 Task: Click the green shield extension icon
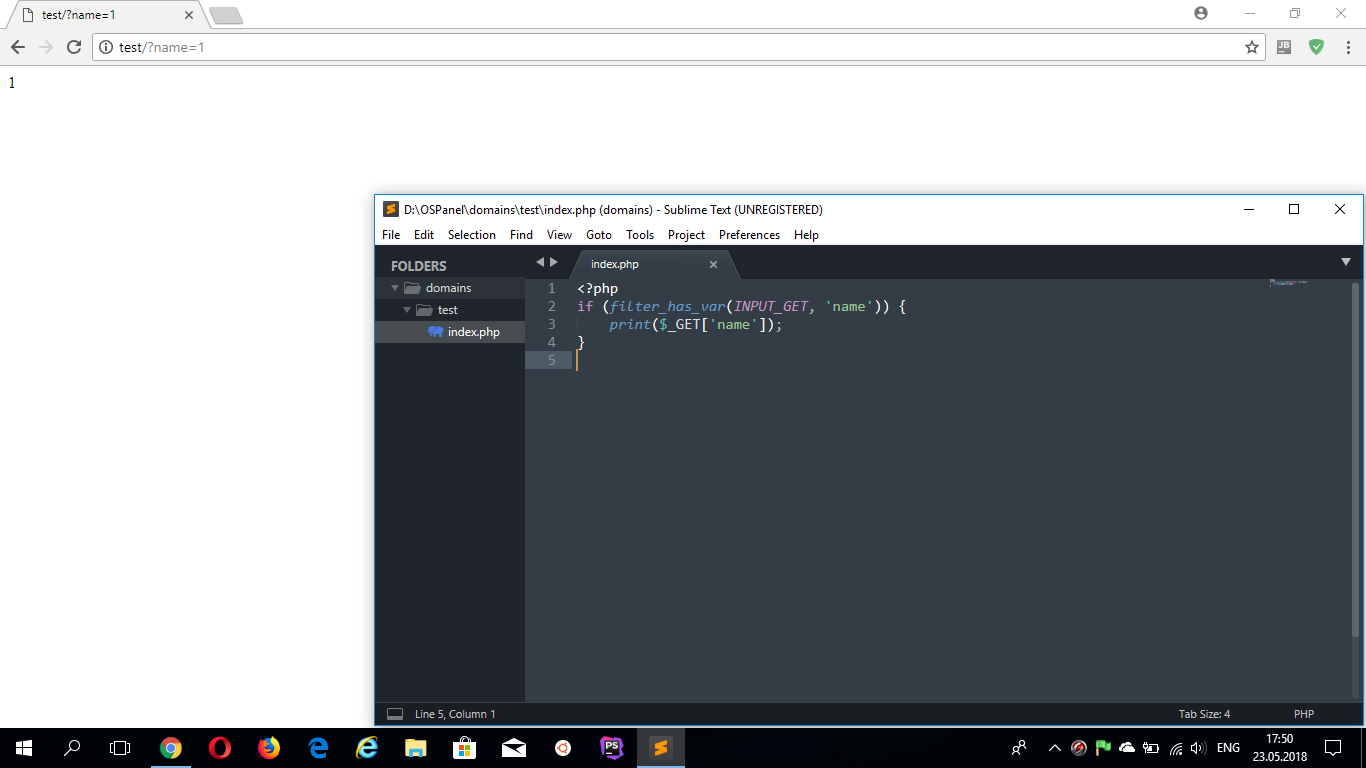point(1316,47)
